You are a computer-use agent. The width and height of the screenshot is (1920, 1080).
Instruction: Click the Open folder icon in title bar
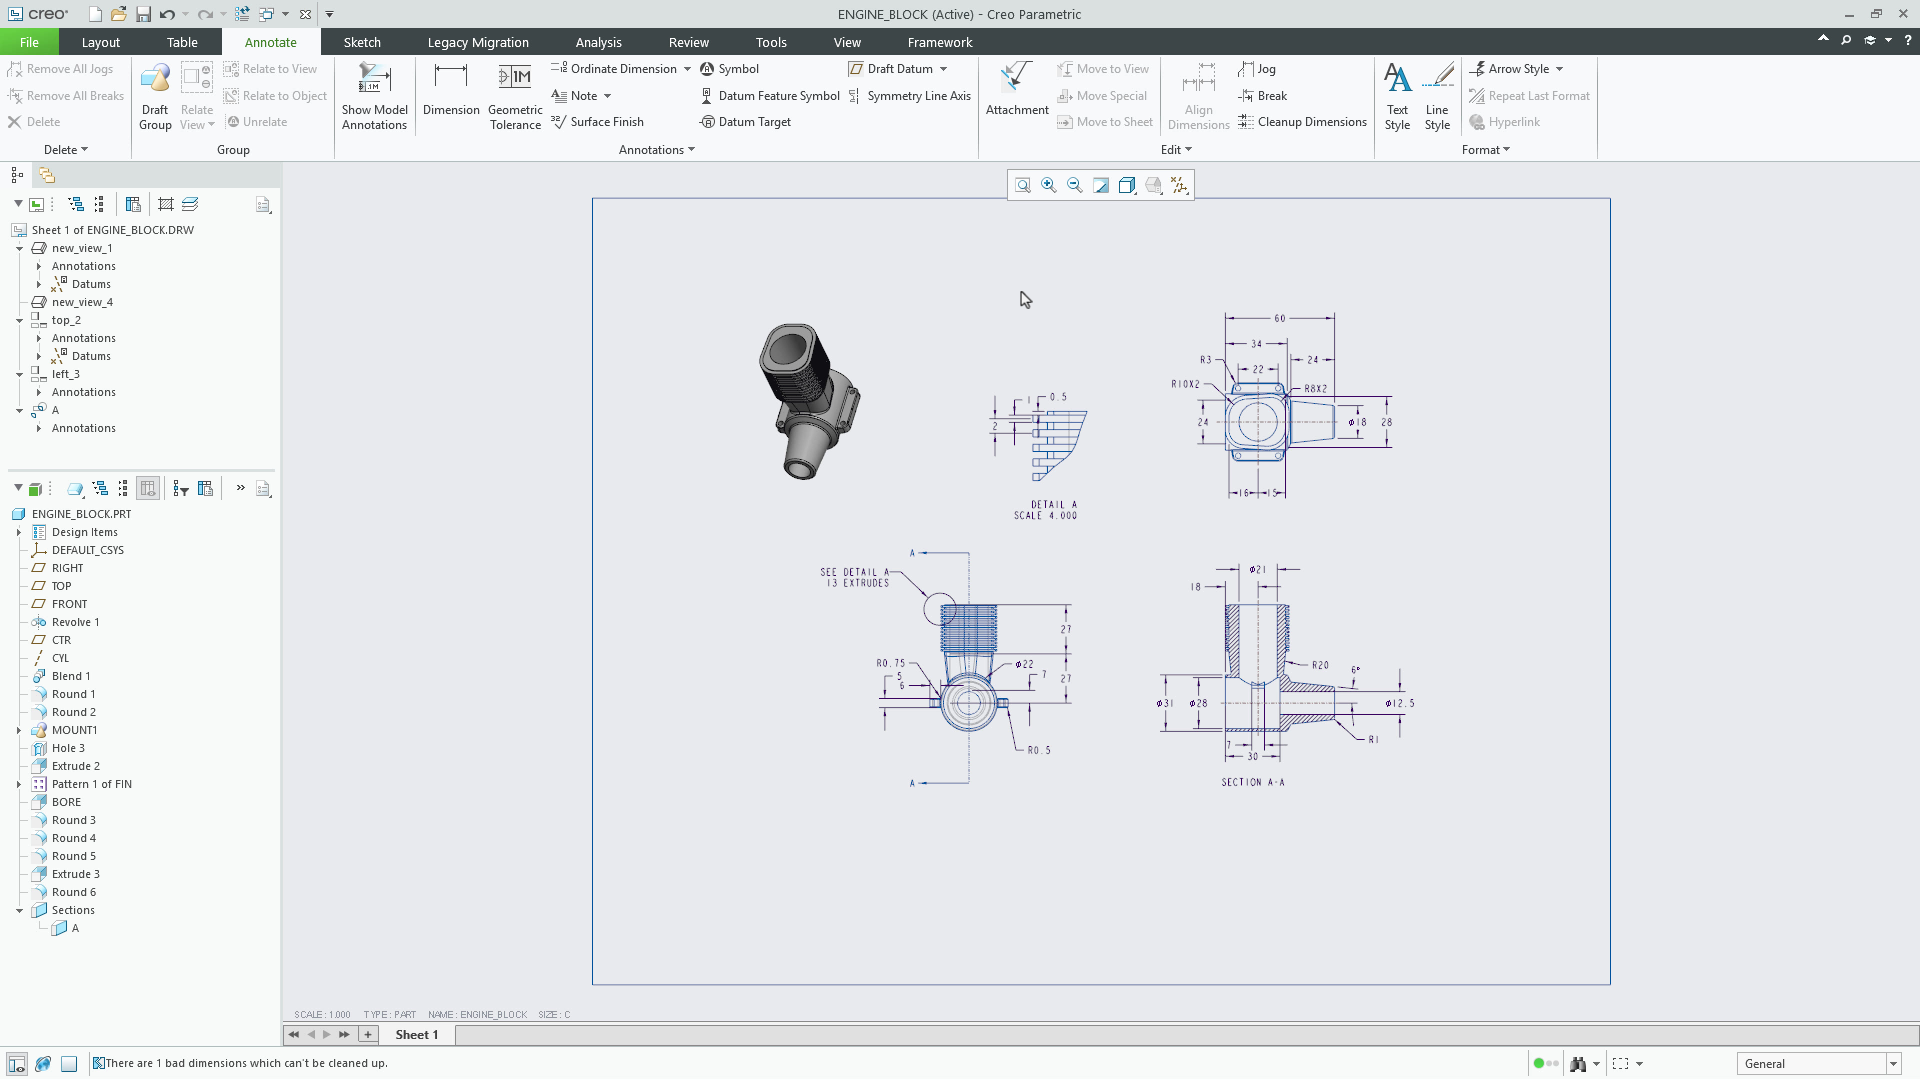118,14
